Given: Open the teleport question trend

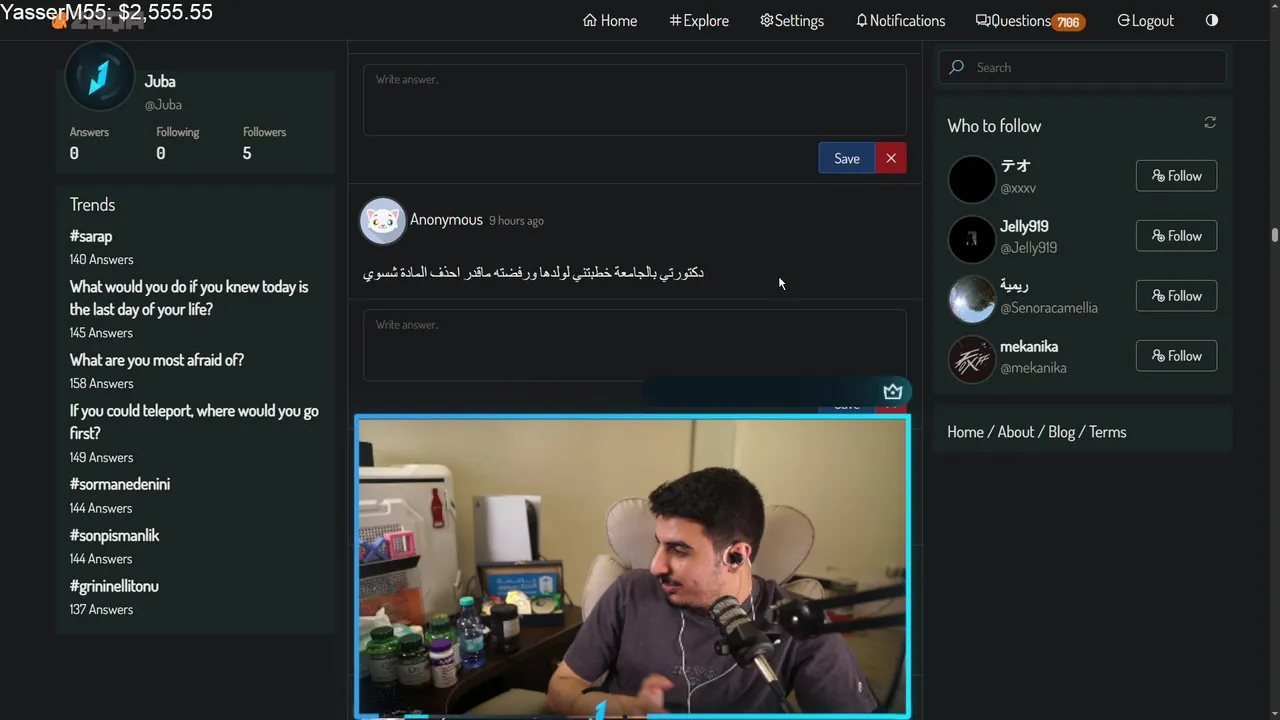Looking at the screenshot, I should (x=194, y=422).
